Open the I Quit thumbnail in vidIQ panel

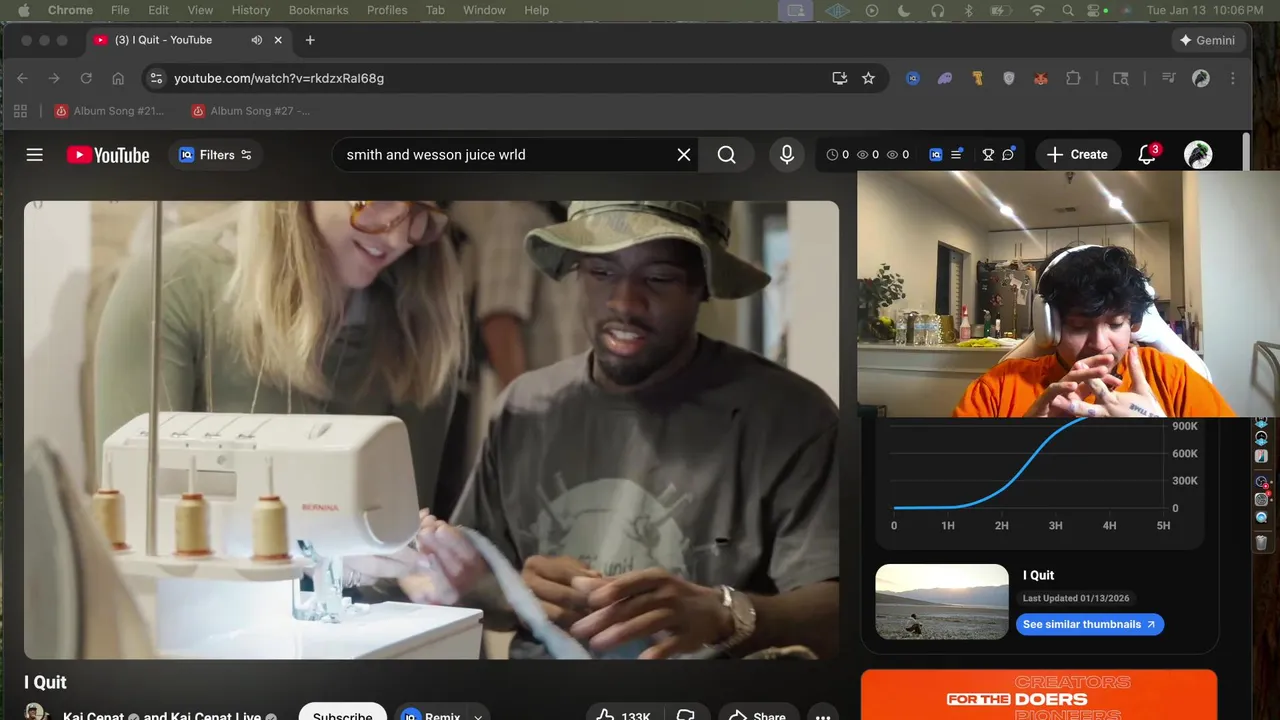[942, 602]
